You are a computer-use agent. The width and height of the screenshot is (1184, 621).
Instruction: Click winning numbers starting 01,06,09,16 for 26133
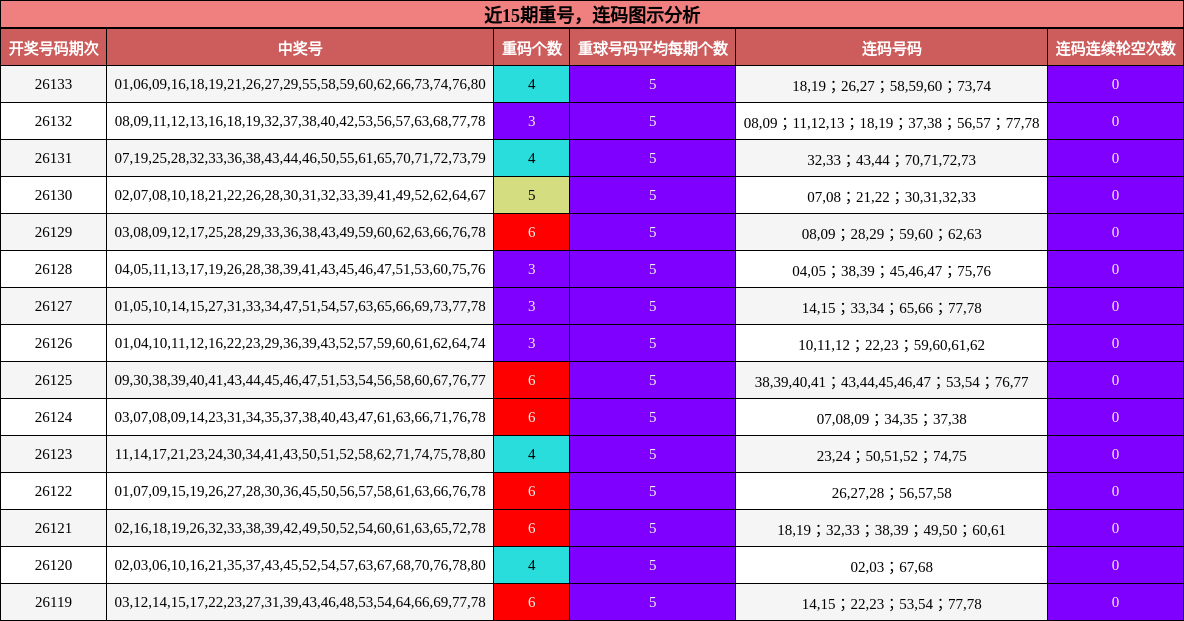(x=300, y=84)
